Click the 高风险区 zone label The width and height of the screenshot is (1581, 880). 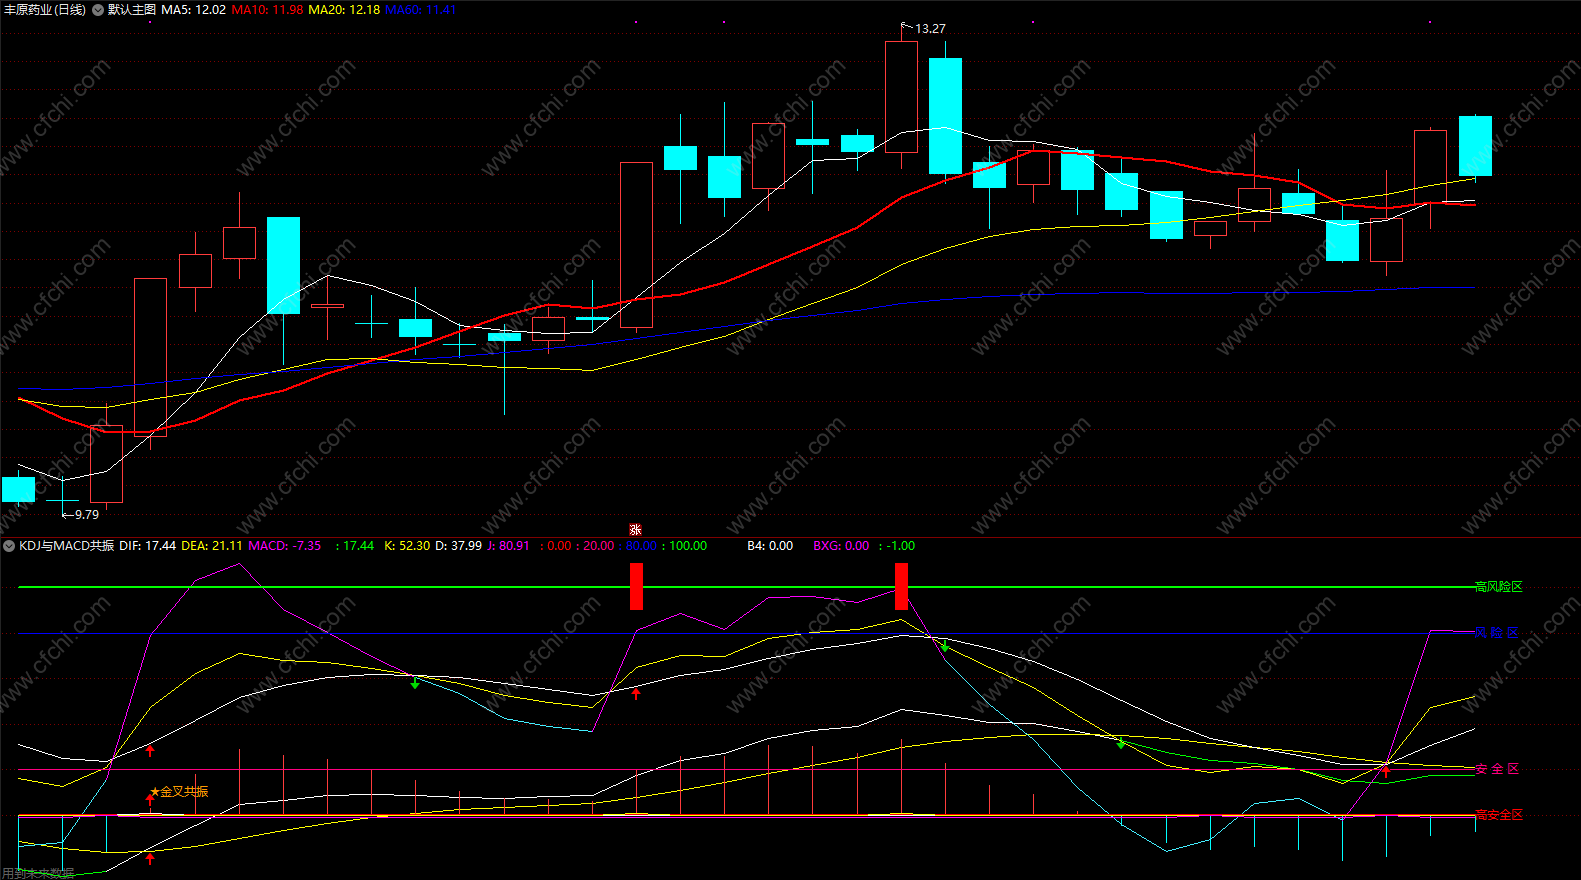[1498, 587]
